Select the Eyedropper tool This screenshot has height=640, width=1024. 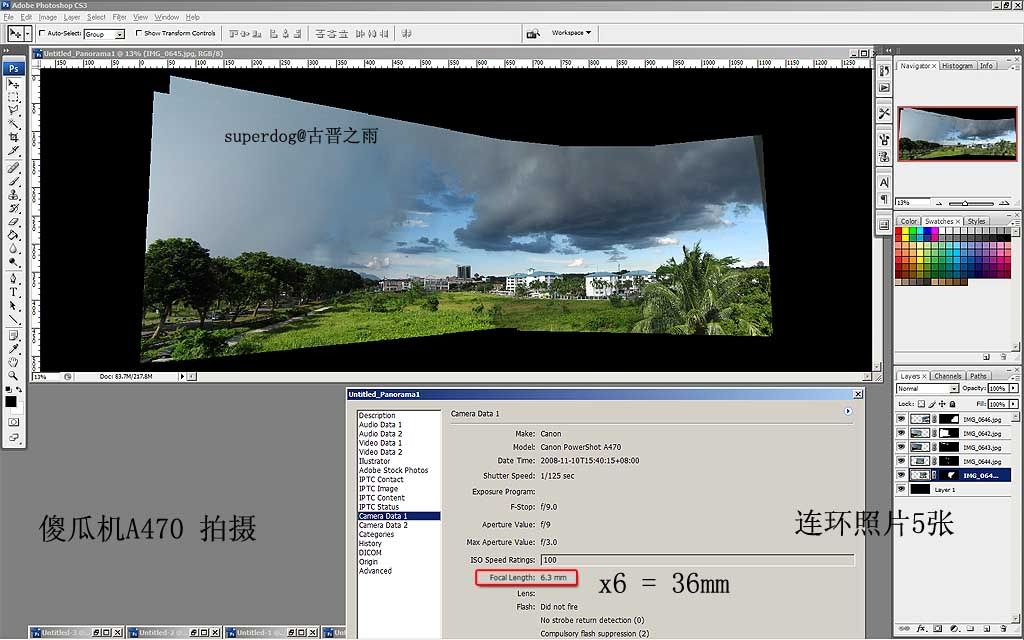click(x=13, y=349)
